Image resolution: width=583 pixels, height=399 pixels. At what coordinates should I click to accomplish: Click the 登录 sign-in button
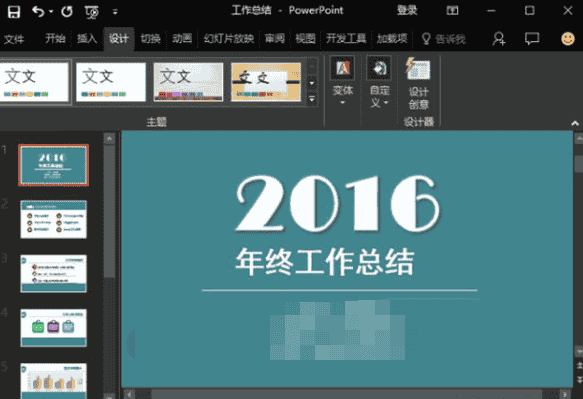coord(407,10)
